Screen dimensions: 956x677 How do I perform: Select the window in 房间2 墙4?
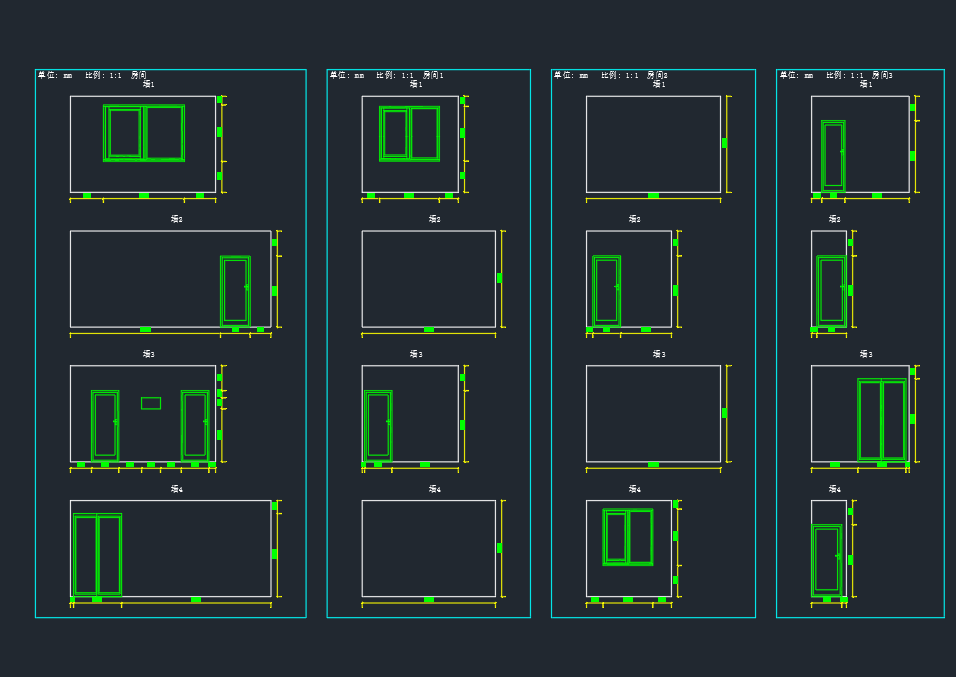coord(628,537)
